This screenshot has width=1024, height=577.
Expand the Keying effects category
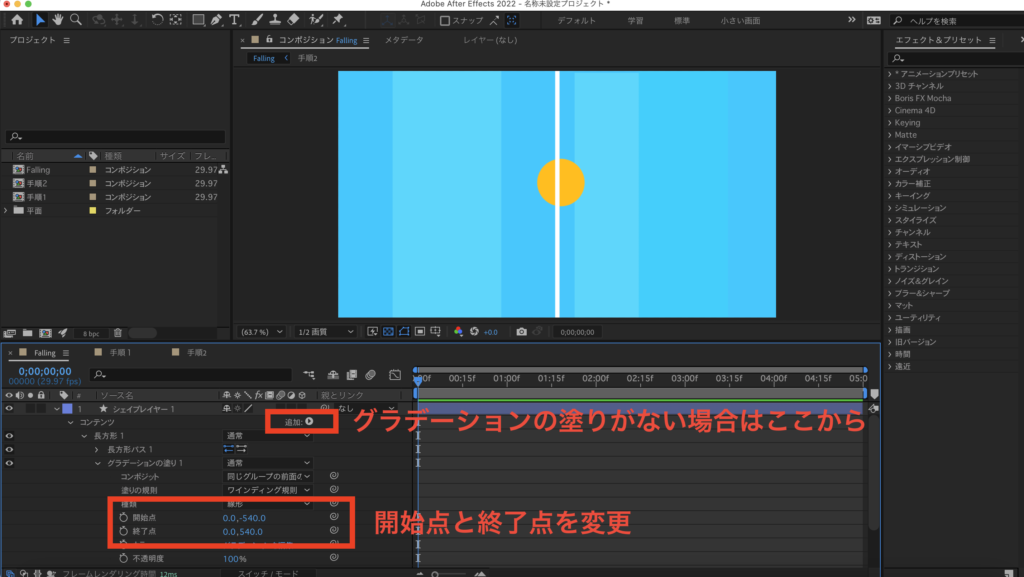click(889, 123)
